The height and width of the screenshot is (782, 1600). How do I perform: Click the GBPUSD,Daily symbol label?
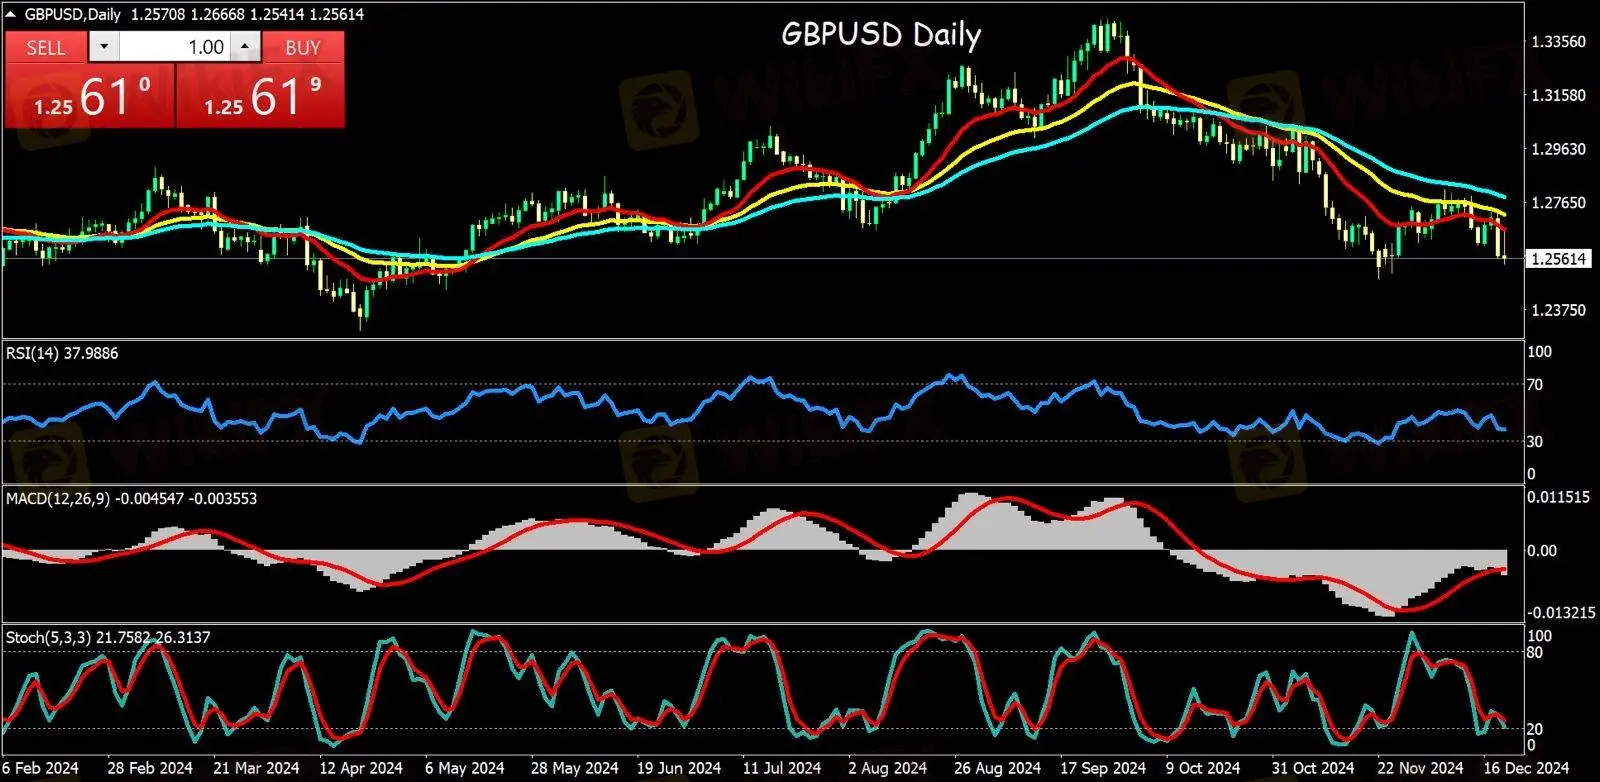[x=72, y=14]
